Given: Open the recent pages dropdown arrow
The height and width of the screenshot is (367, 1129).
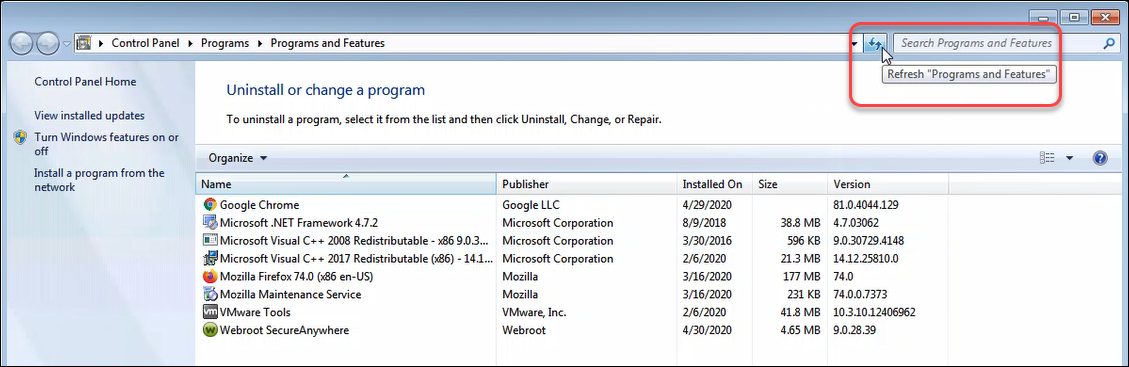Looking at the screenshot, I should point(66,44).
